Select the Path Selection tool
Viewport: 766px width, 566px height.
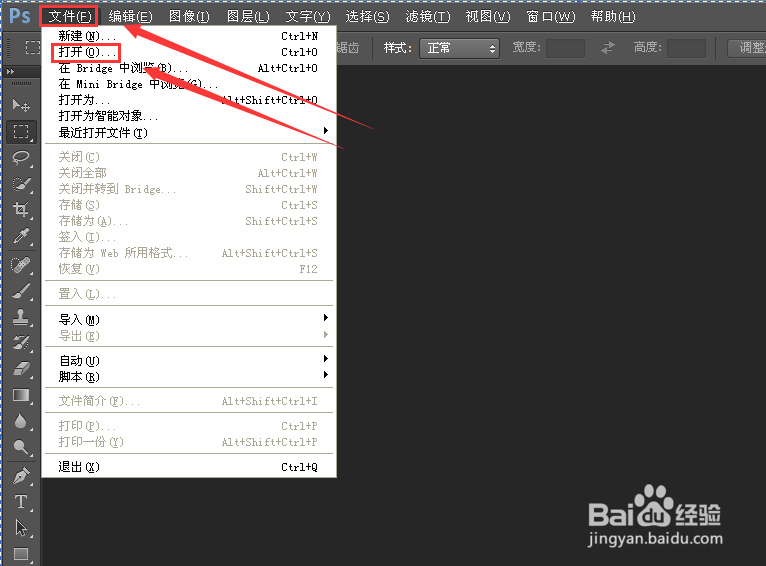[21, 528]
